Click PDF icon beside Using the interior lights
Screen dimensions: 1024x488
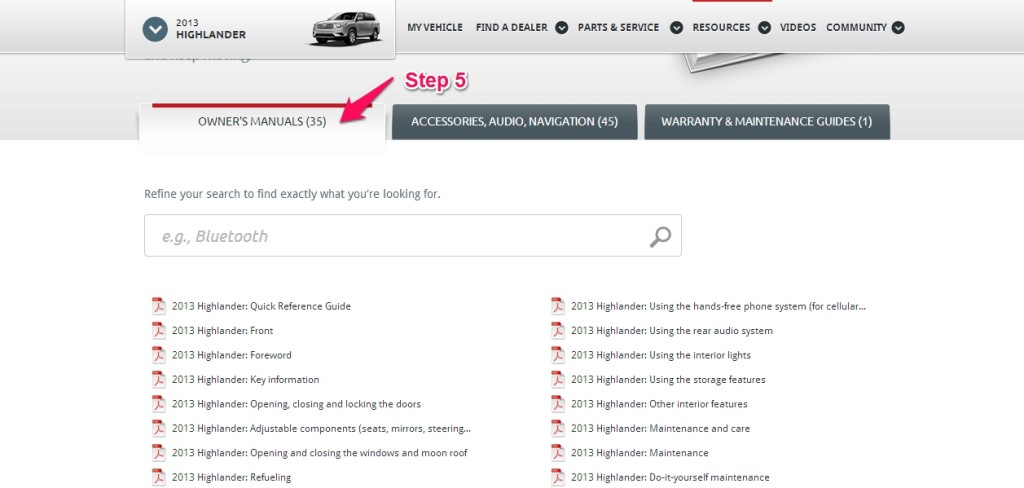(x=558, y=355)
